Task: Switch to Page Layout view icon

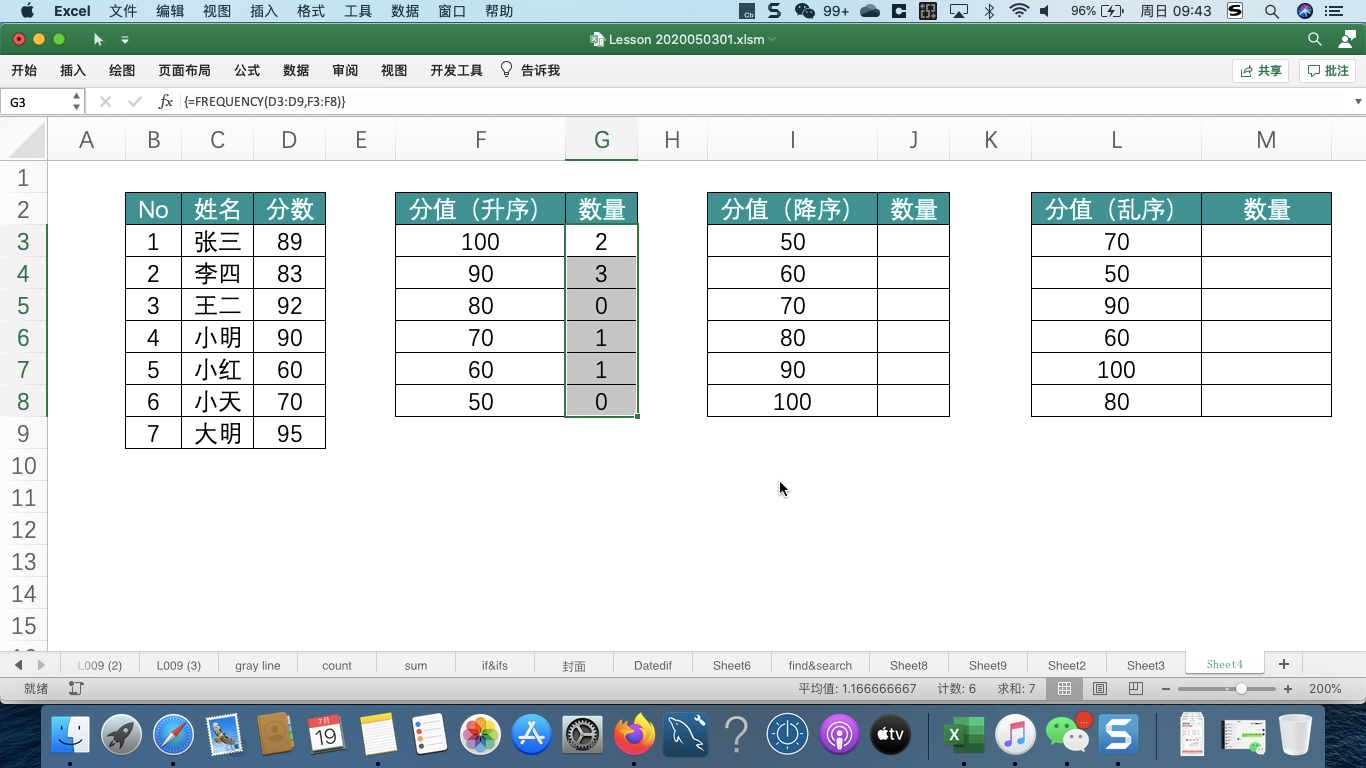Action: pyautogui.click(x=1100, y=689)
